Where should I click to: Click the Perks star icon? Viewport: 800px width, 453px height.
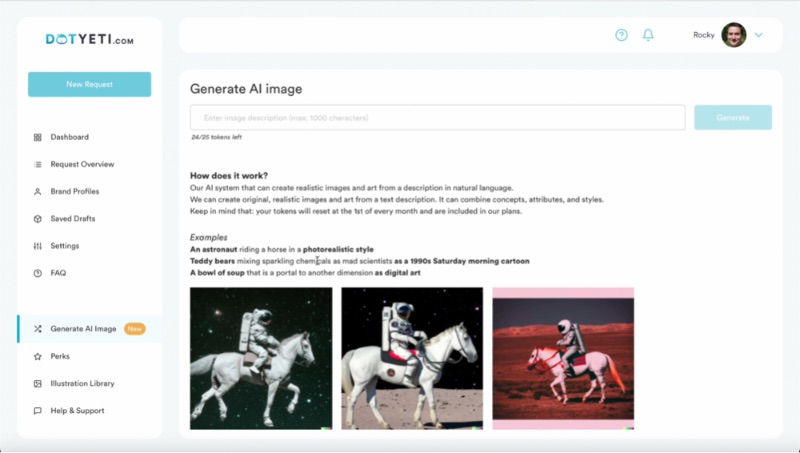38,357
